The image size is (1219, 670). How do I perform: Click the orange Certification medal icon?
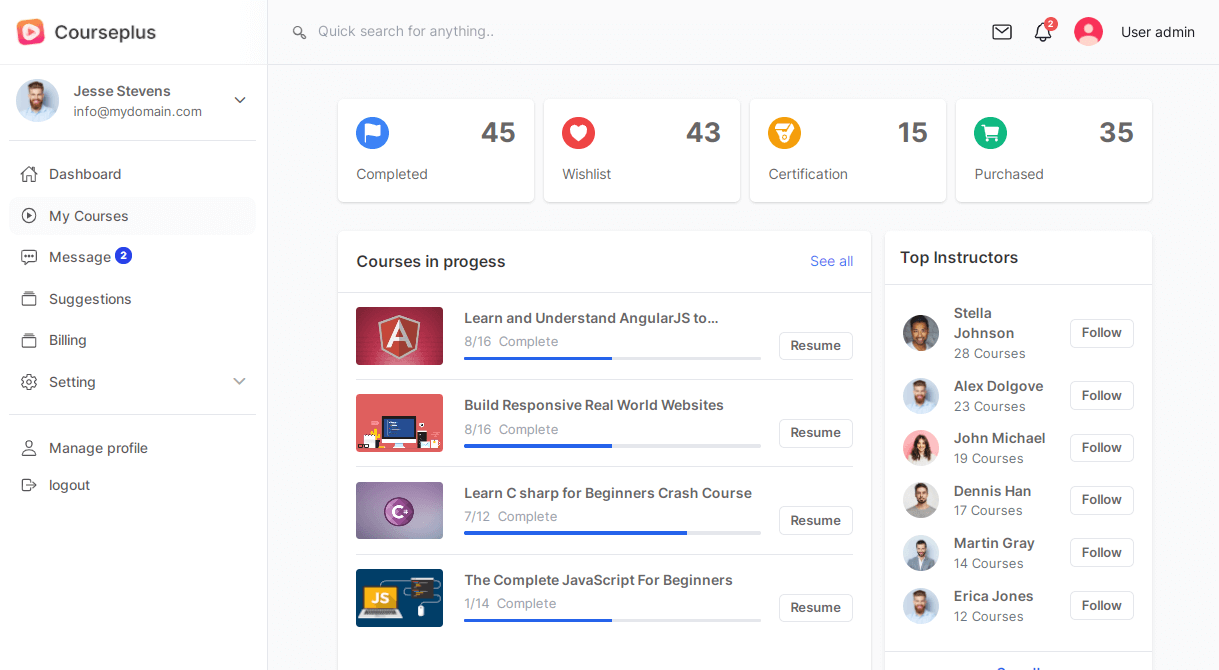[x=784, y=133]
